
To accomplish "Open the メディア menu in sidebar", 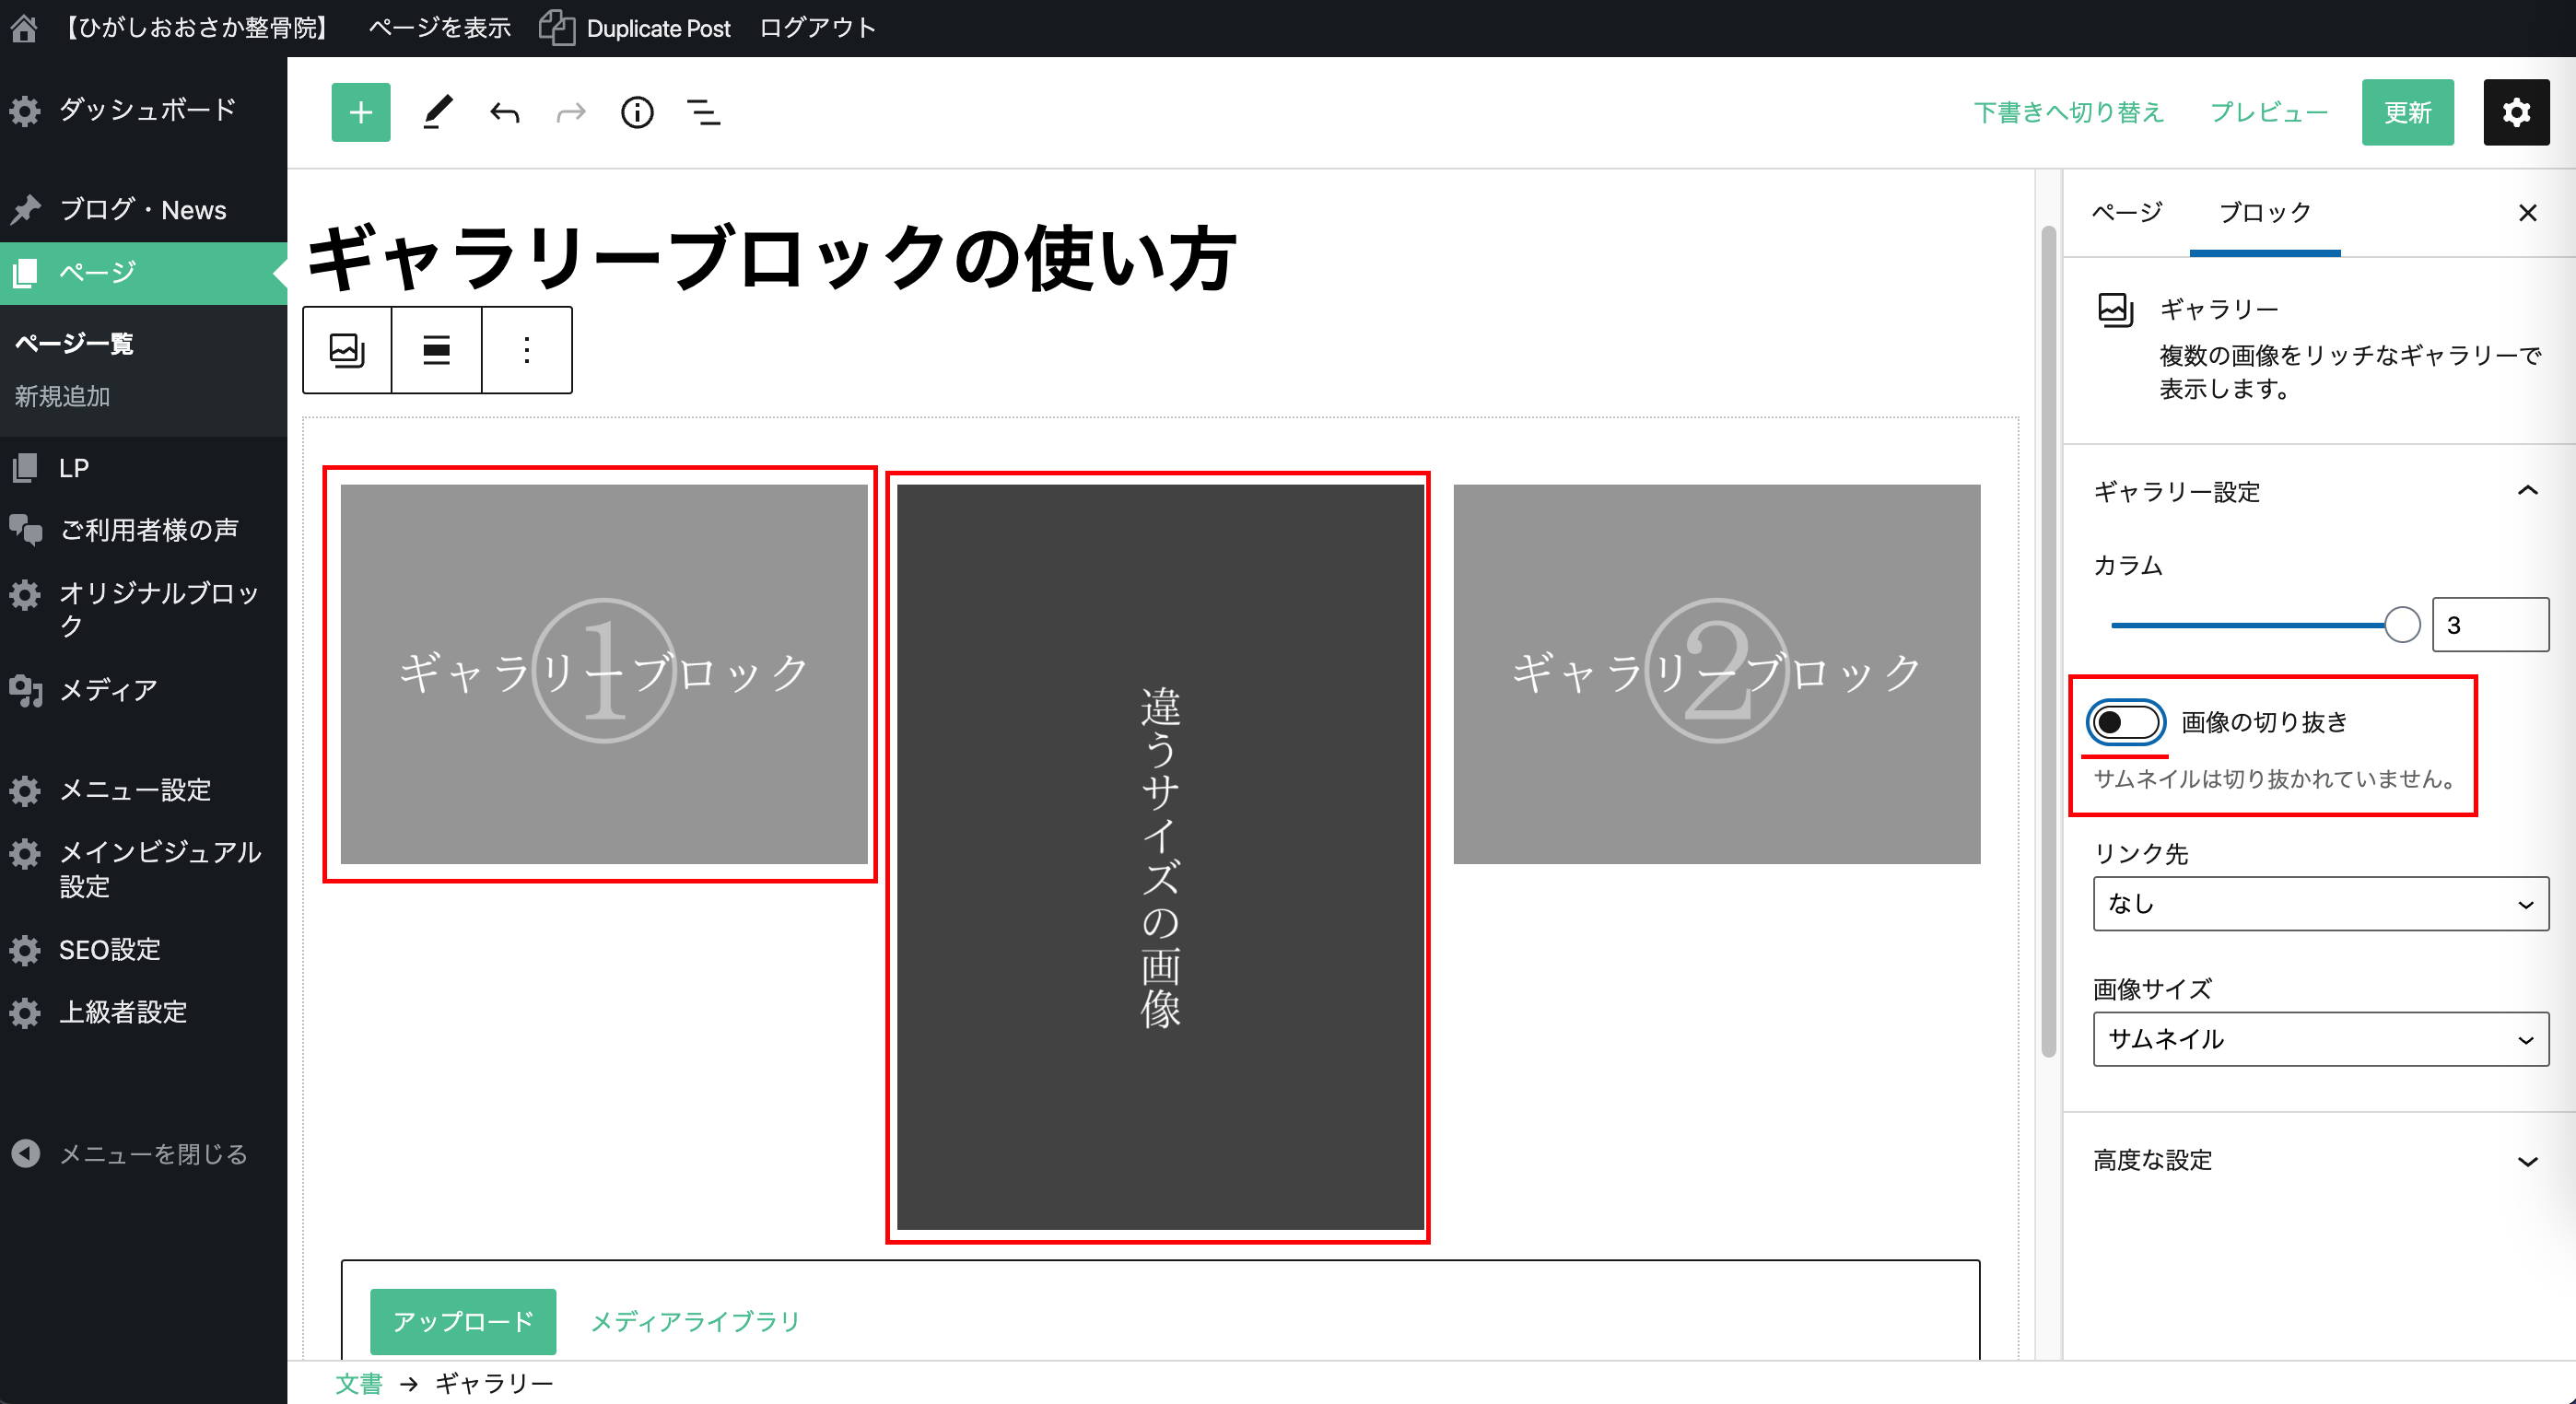I will [x=108, y=690].
